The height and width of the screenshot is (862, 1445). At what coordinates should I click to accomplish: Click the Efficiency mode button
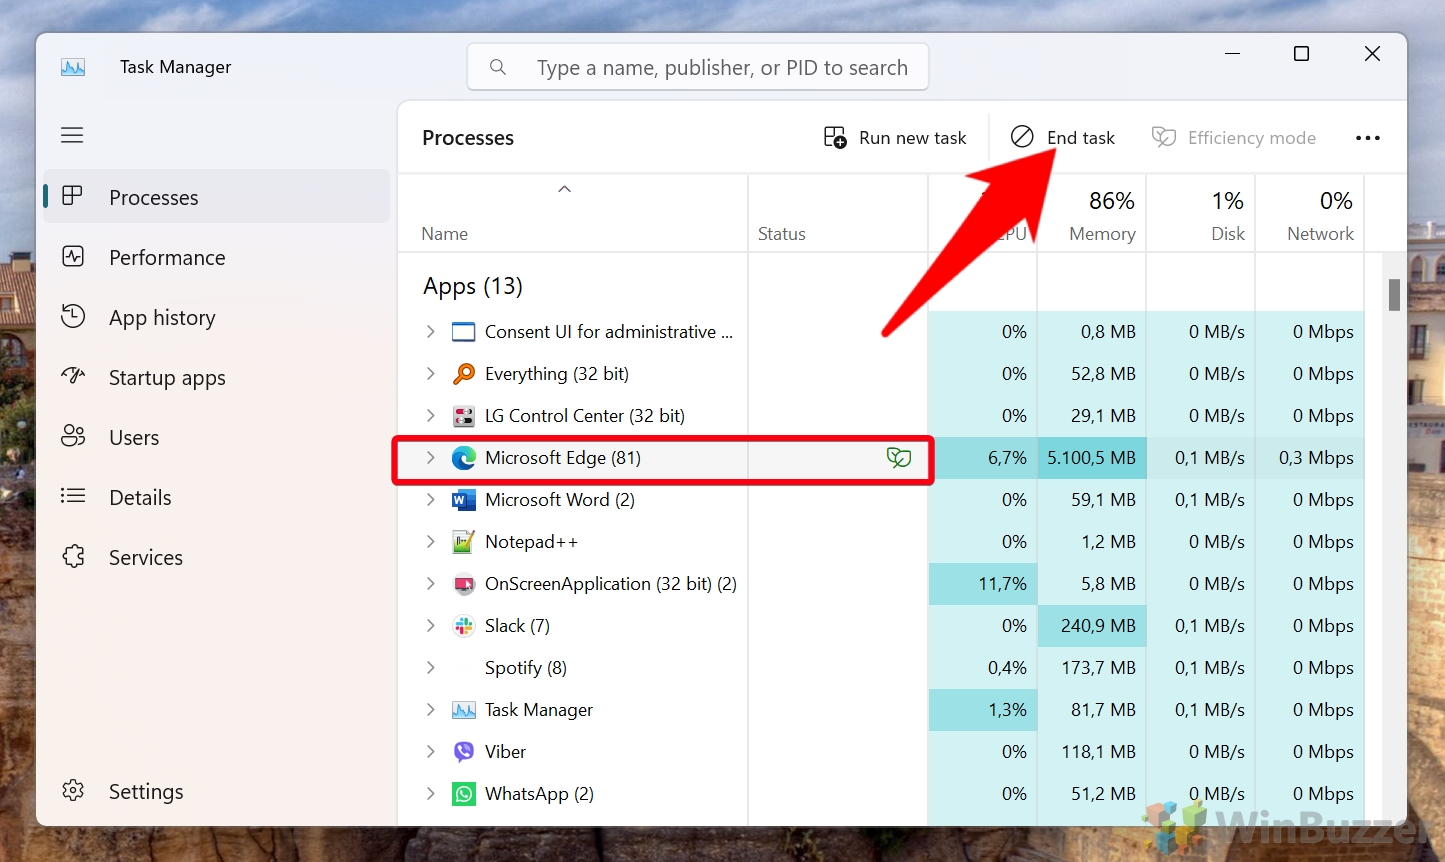(x=1234, y=138)
